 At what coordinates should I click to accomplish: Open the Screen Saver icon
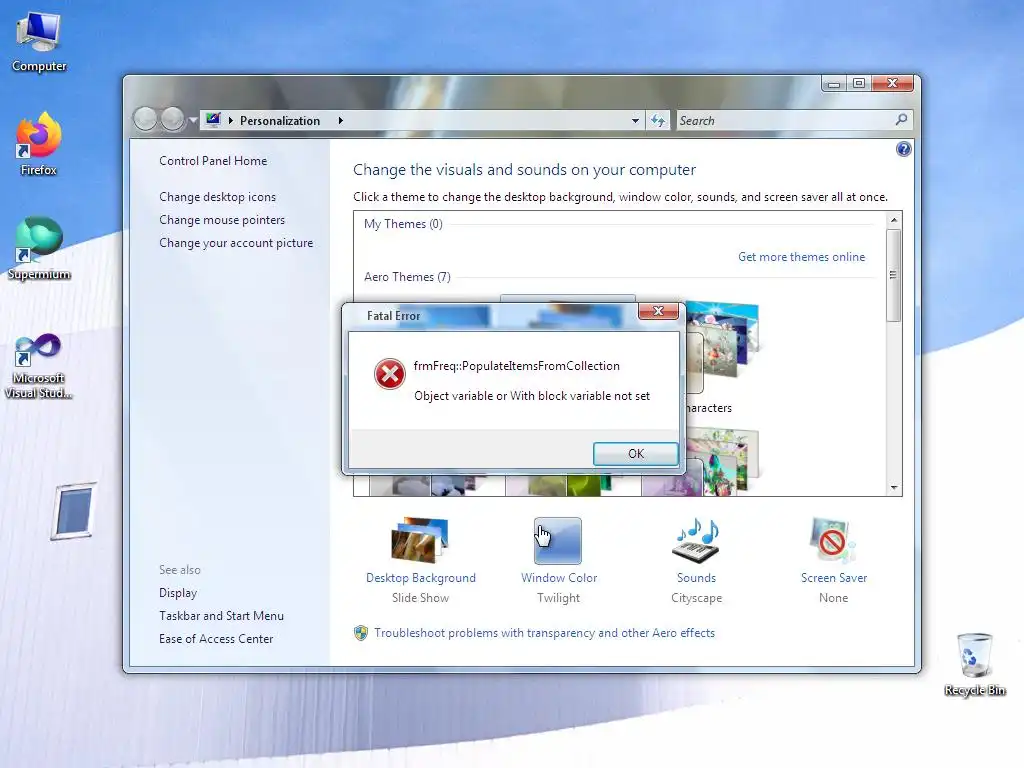[x=833, y=540]
